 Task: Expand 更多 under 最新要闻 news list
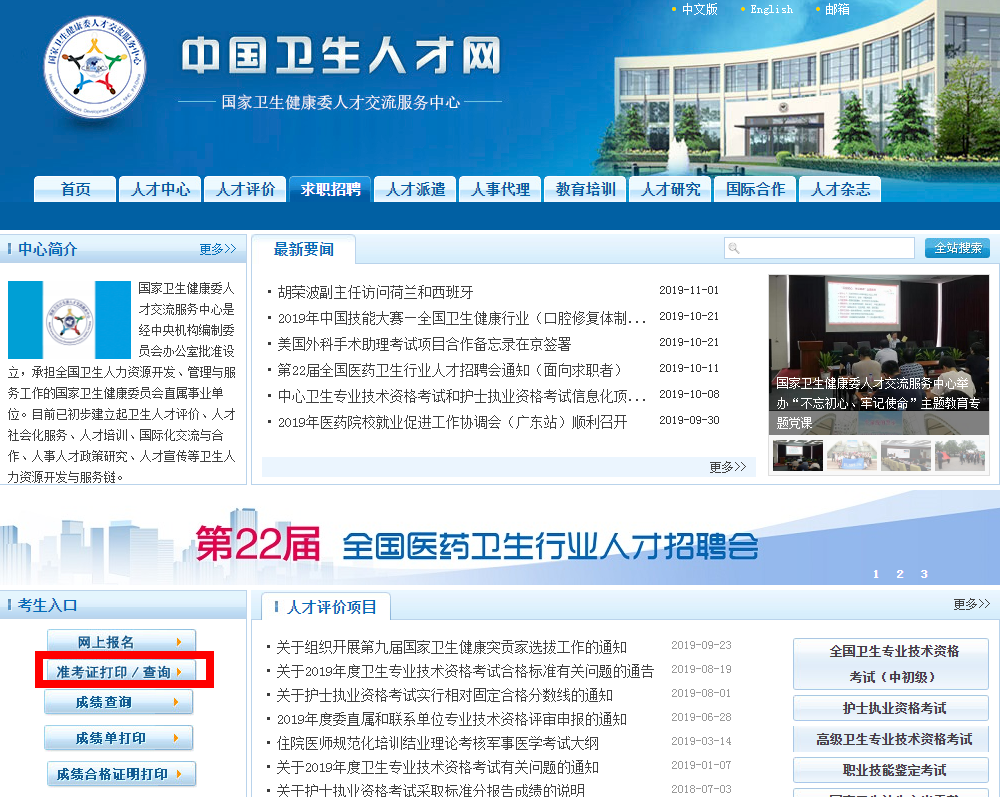727,467
